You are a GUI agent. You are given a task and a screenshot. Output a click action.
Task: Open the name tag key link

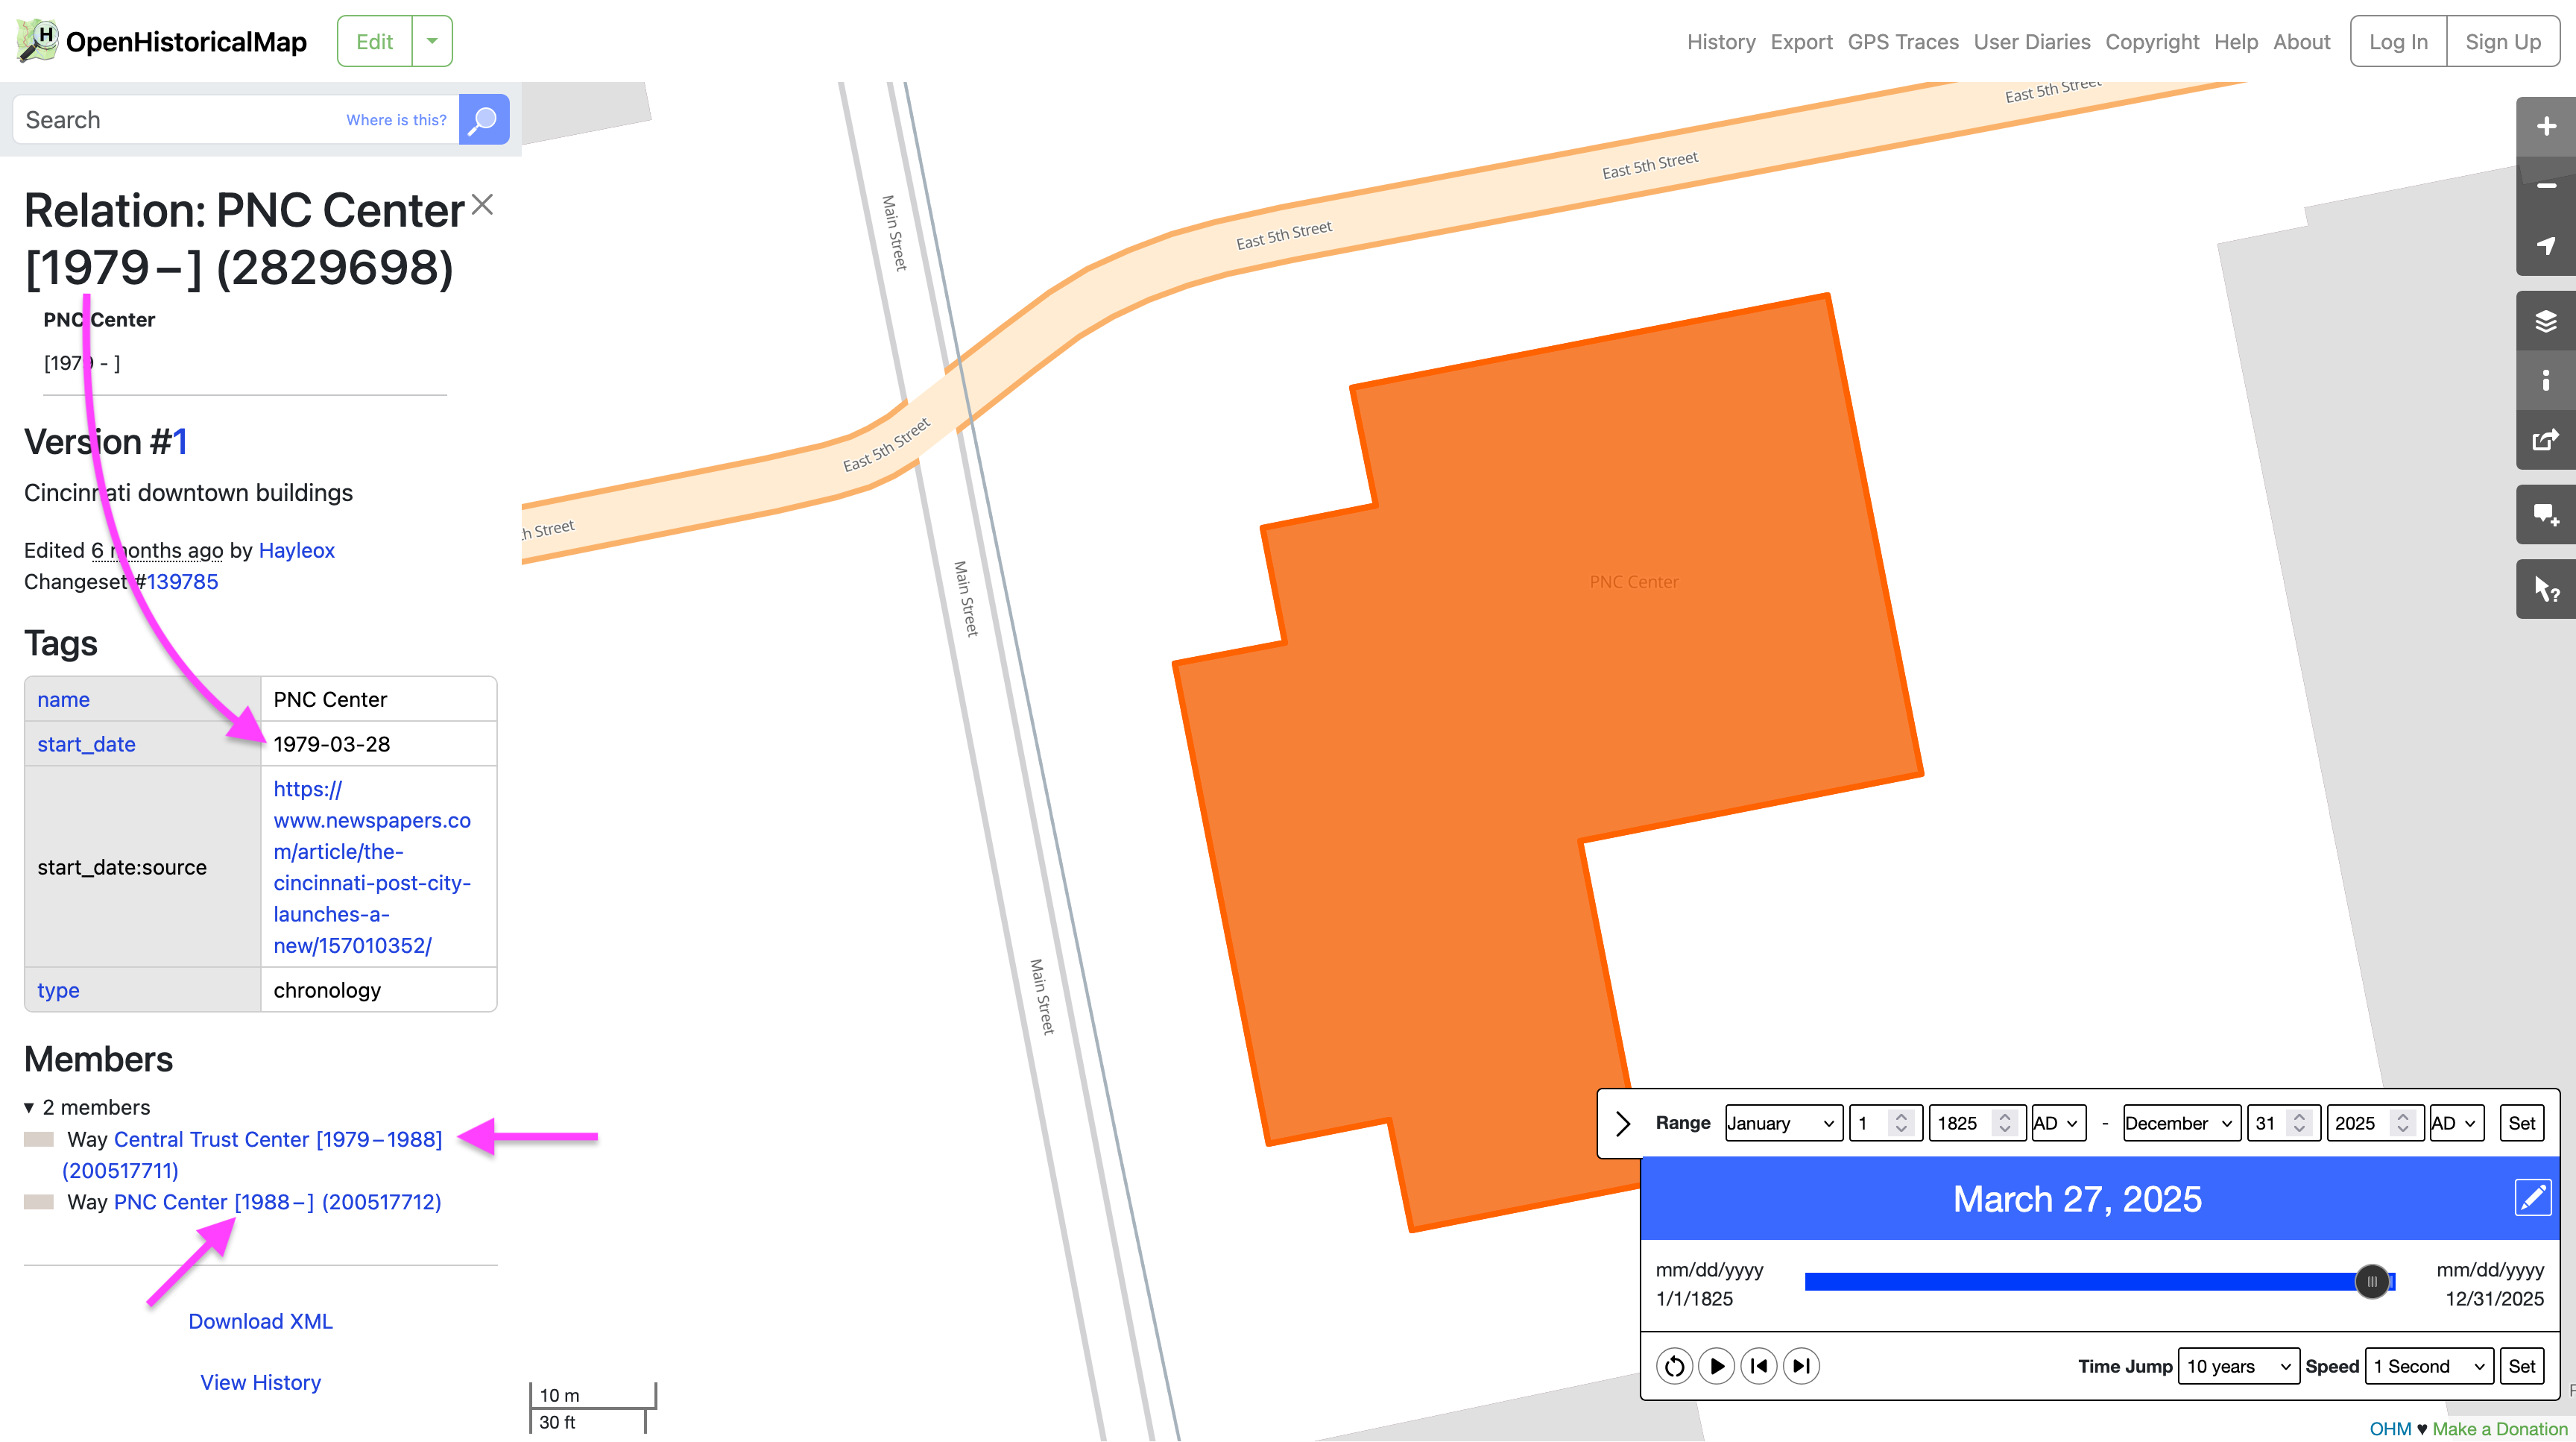pos(63,699)
